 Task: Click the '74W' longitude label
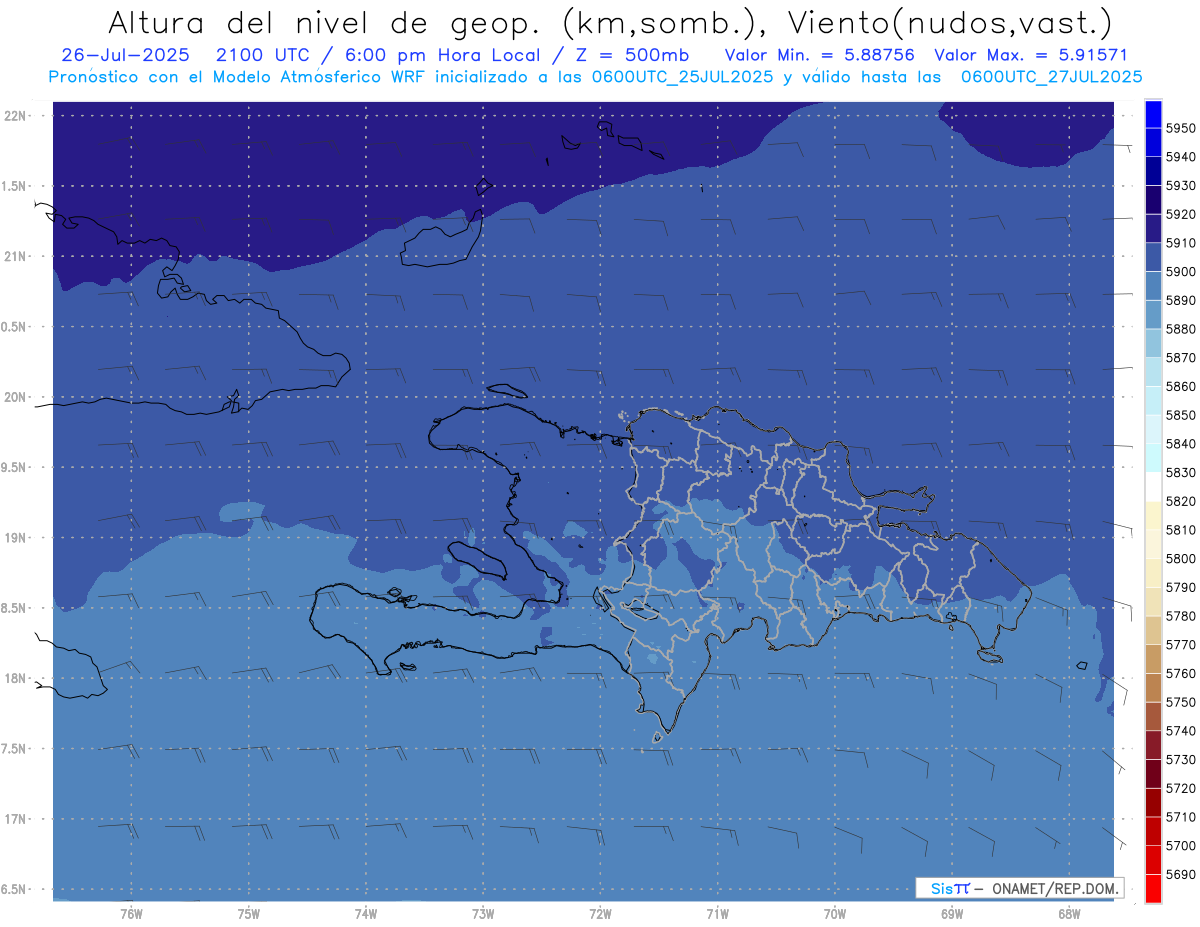pos(365,914)
